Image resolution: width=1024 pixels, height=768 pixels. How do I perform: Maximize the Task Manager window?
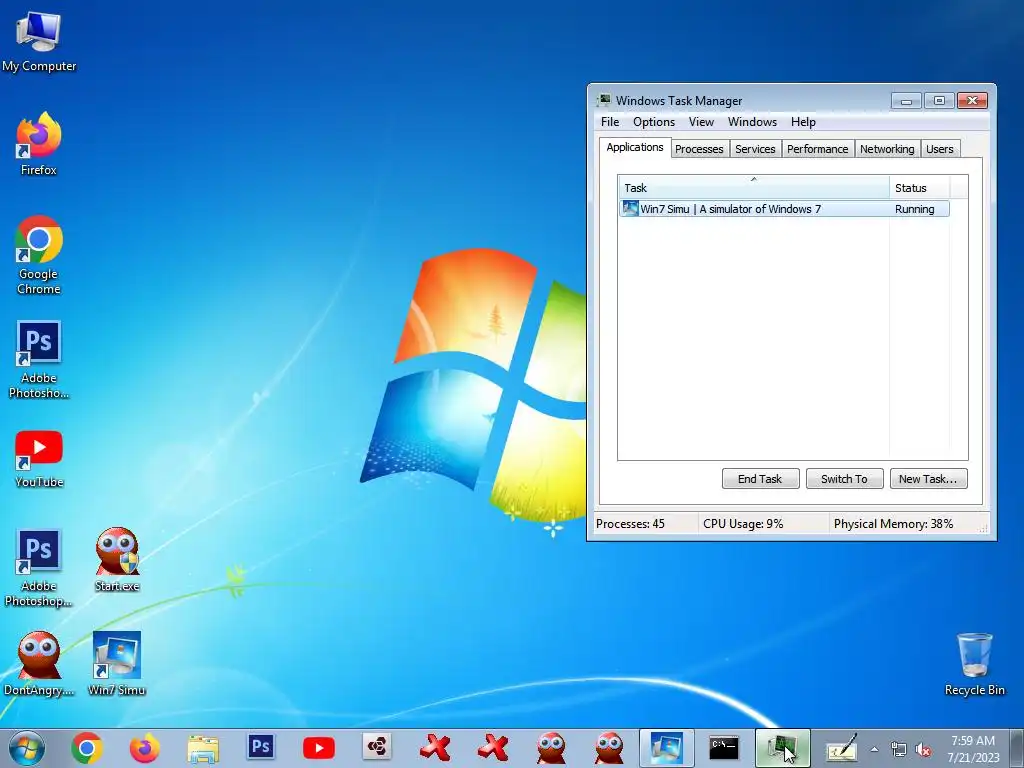coord(939,101)
